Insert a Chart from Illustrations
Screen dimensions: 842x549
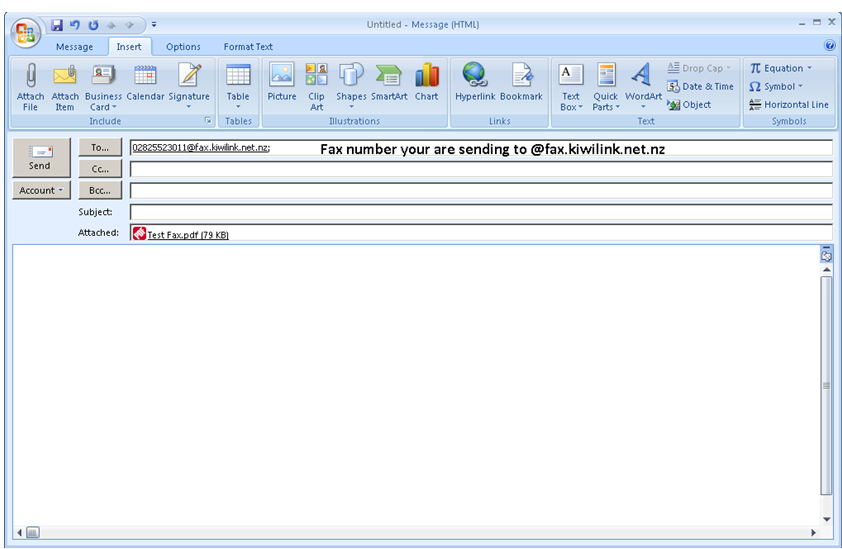point(427,76)
